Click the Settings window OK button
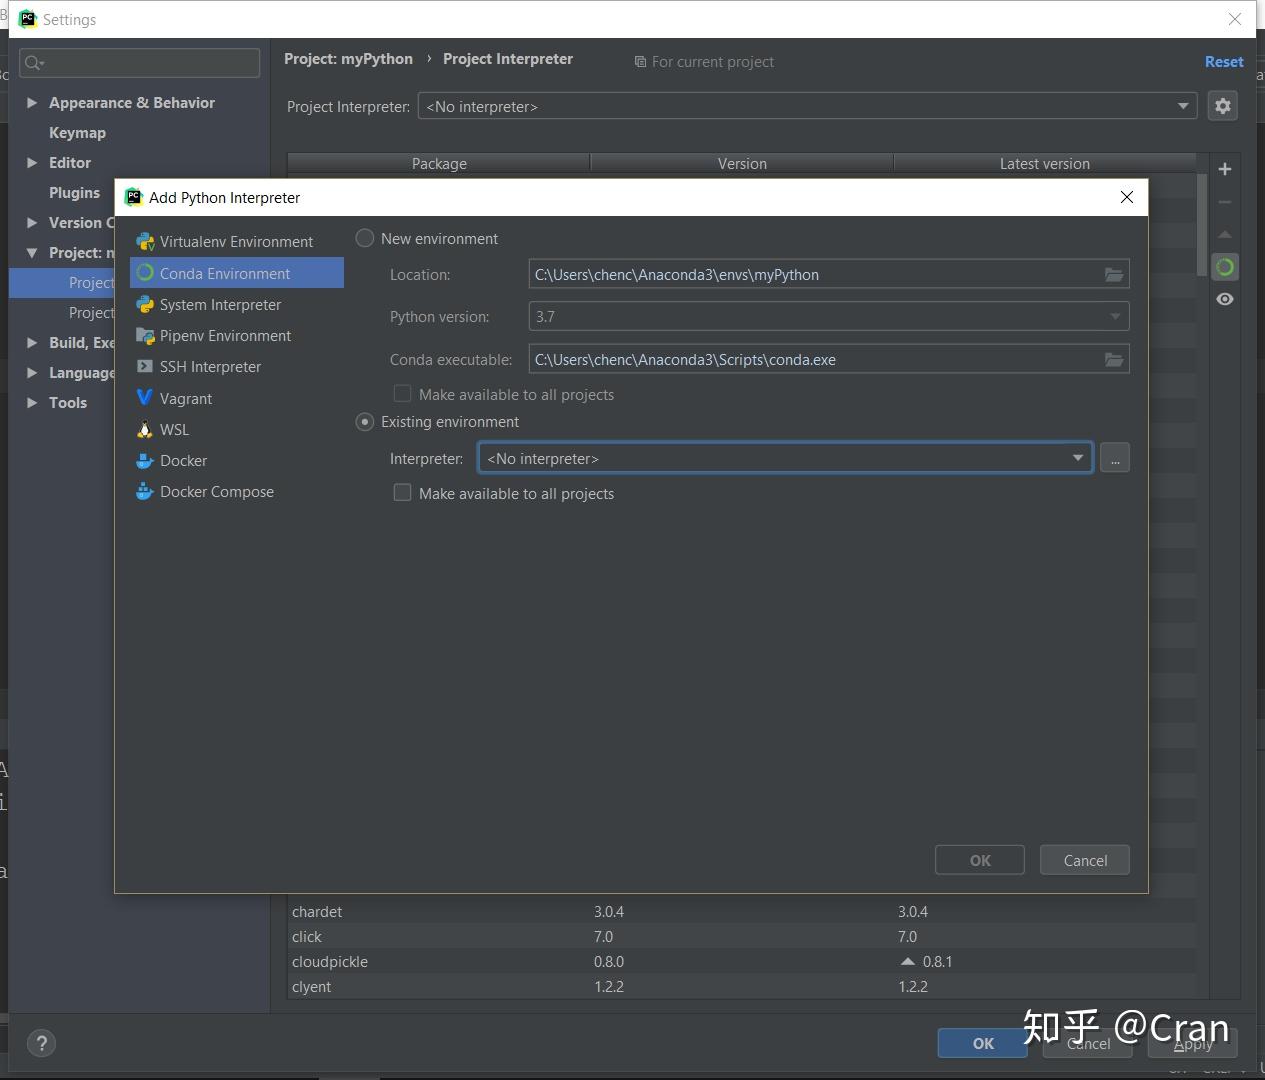The height and width of the screenshot is (1080, 1265). (983, 1043)
